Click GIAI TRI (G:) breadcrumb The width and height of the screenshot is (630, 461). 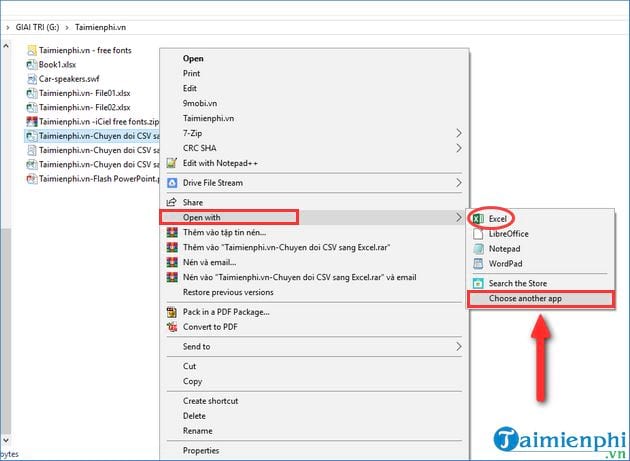[x=37, y=27]
